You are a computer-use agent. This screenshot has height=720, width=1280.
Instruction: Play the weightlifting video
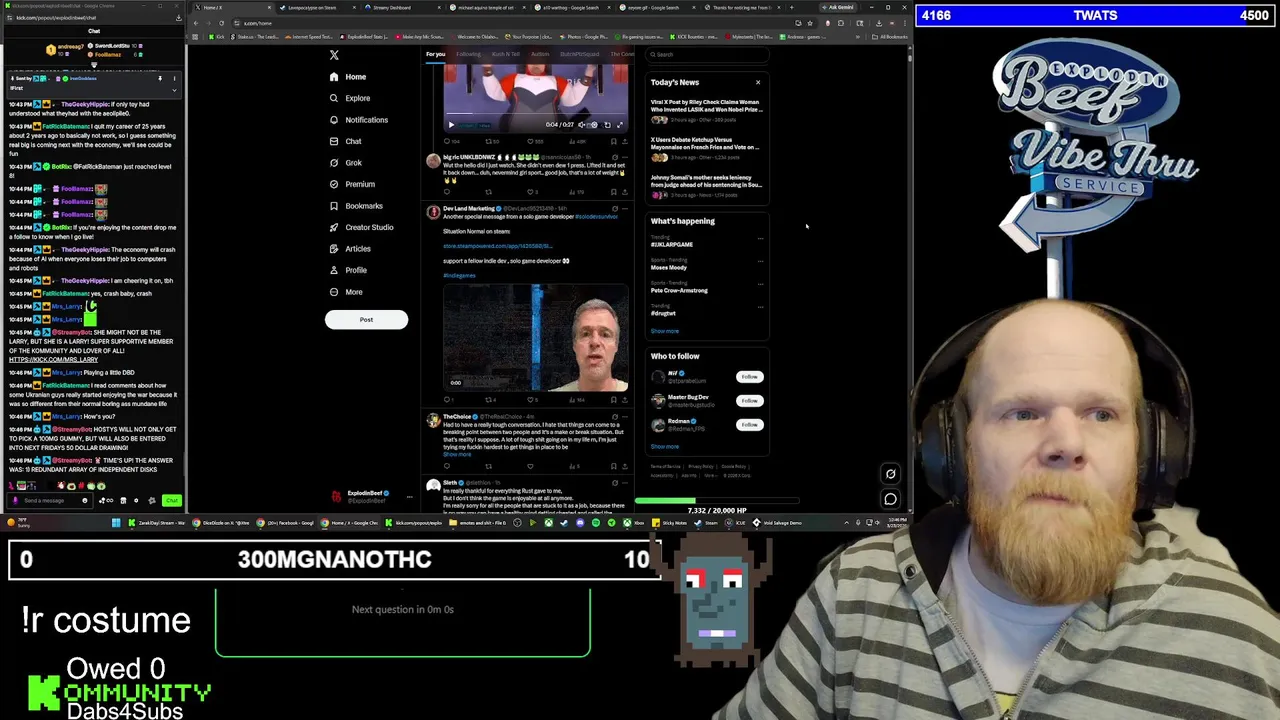451,125
